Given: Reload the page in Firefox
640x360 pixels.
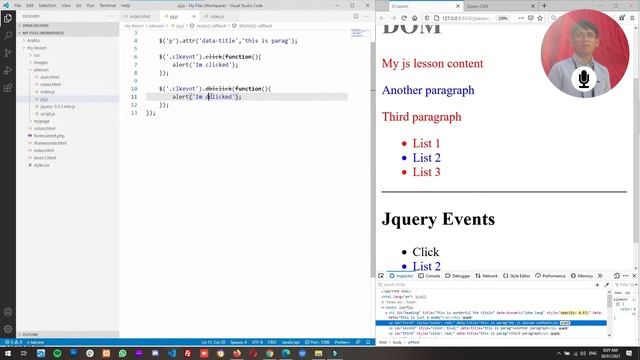Looking at the screenshot, I should click(404, 18).
